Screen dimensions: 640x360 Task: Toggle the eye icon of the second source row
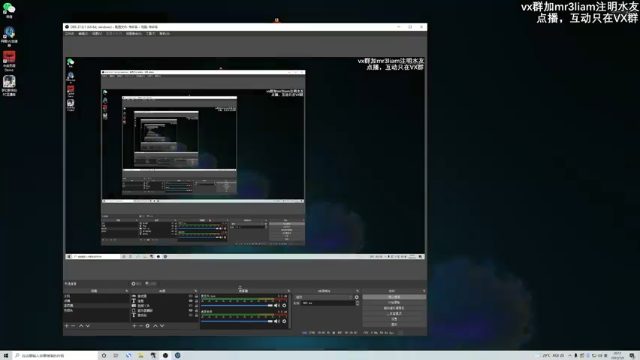191,301
